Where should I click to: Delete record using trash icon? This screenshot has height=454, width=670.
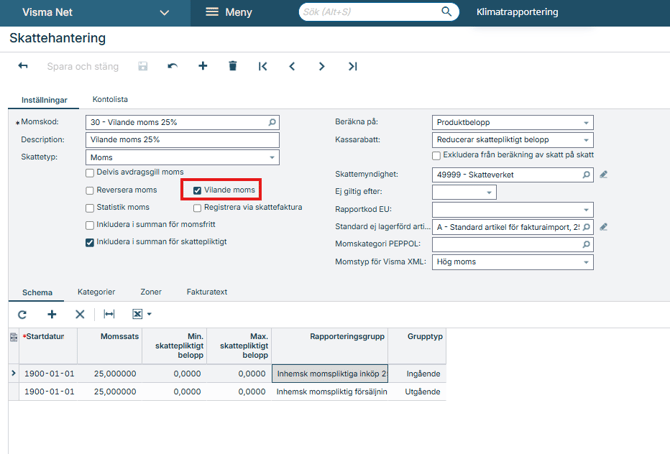tap(232, 66)
